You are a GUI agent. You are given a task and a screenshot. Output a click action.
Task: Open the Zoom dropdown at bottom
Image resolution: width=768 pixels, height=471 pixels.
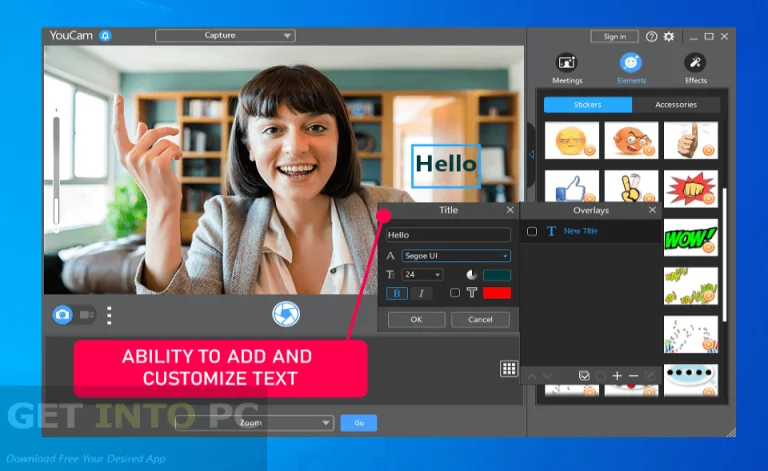[254, 423]
